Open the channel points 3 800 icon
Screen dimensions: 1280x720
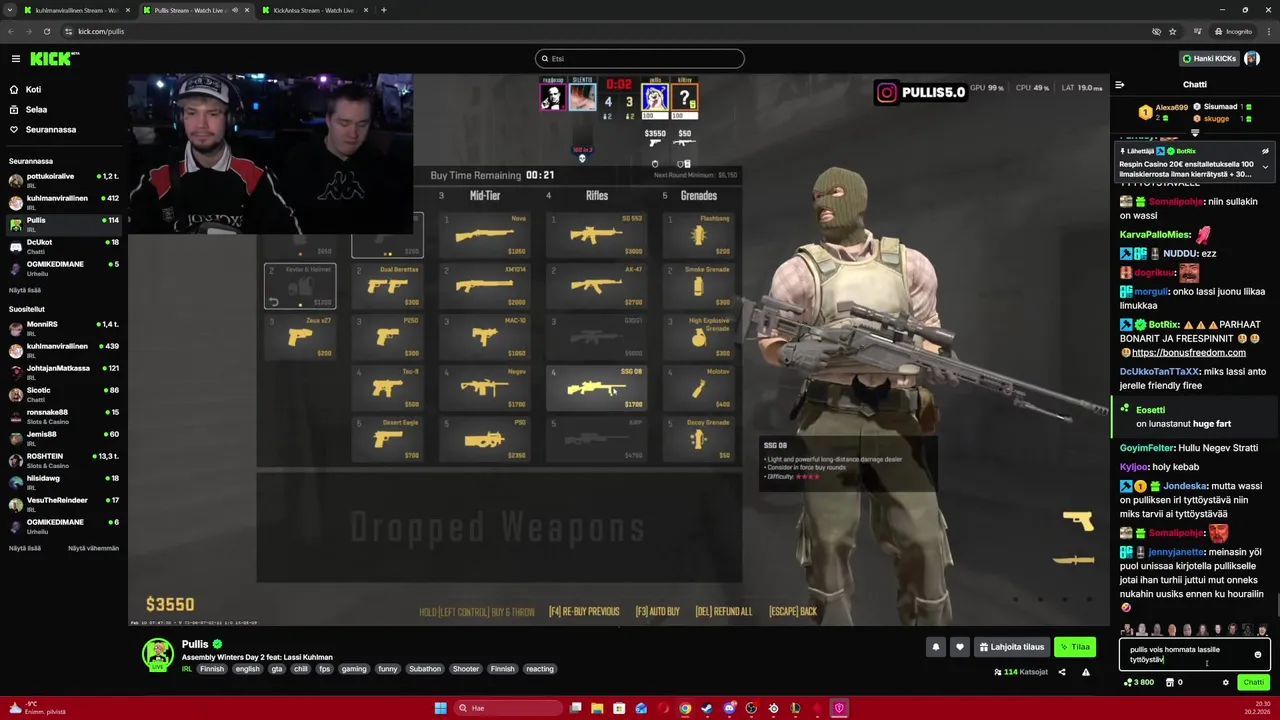pyautogui.click(x=1139, y=683)
